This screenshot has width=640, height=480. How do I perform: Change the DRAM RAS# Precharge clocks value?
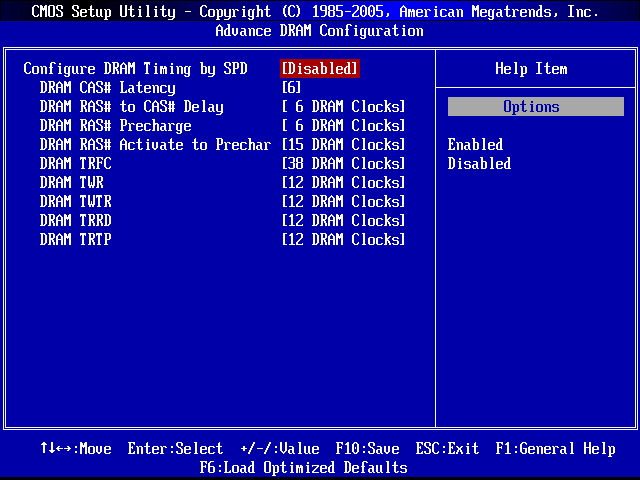click(x=343, y=126)
